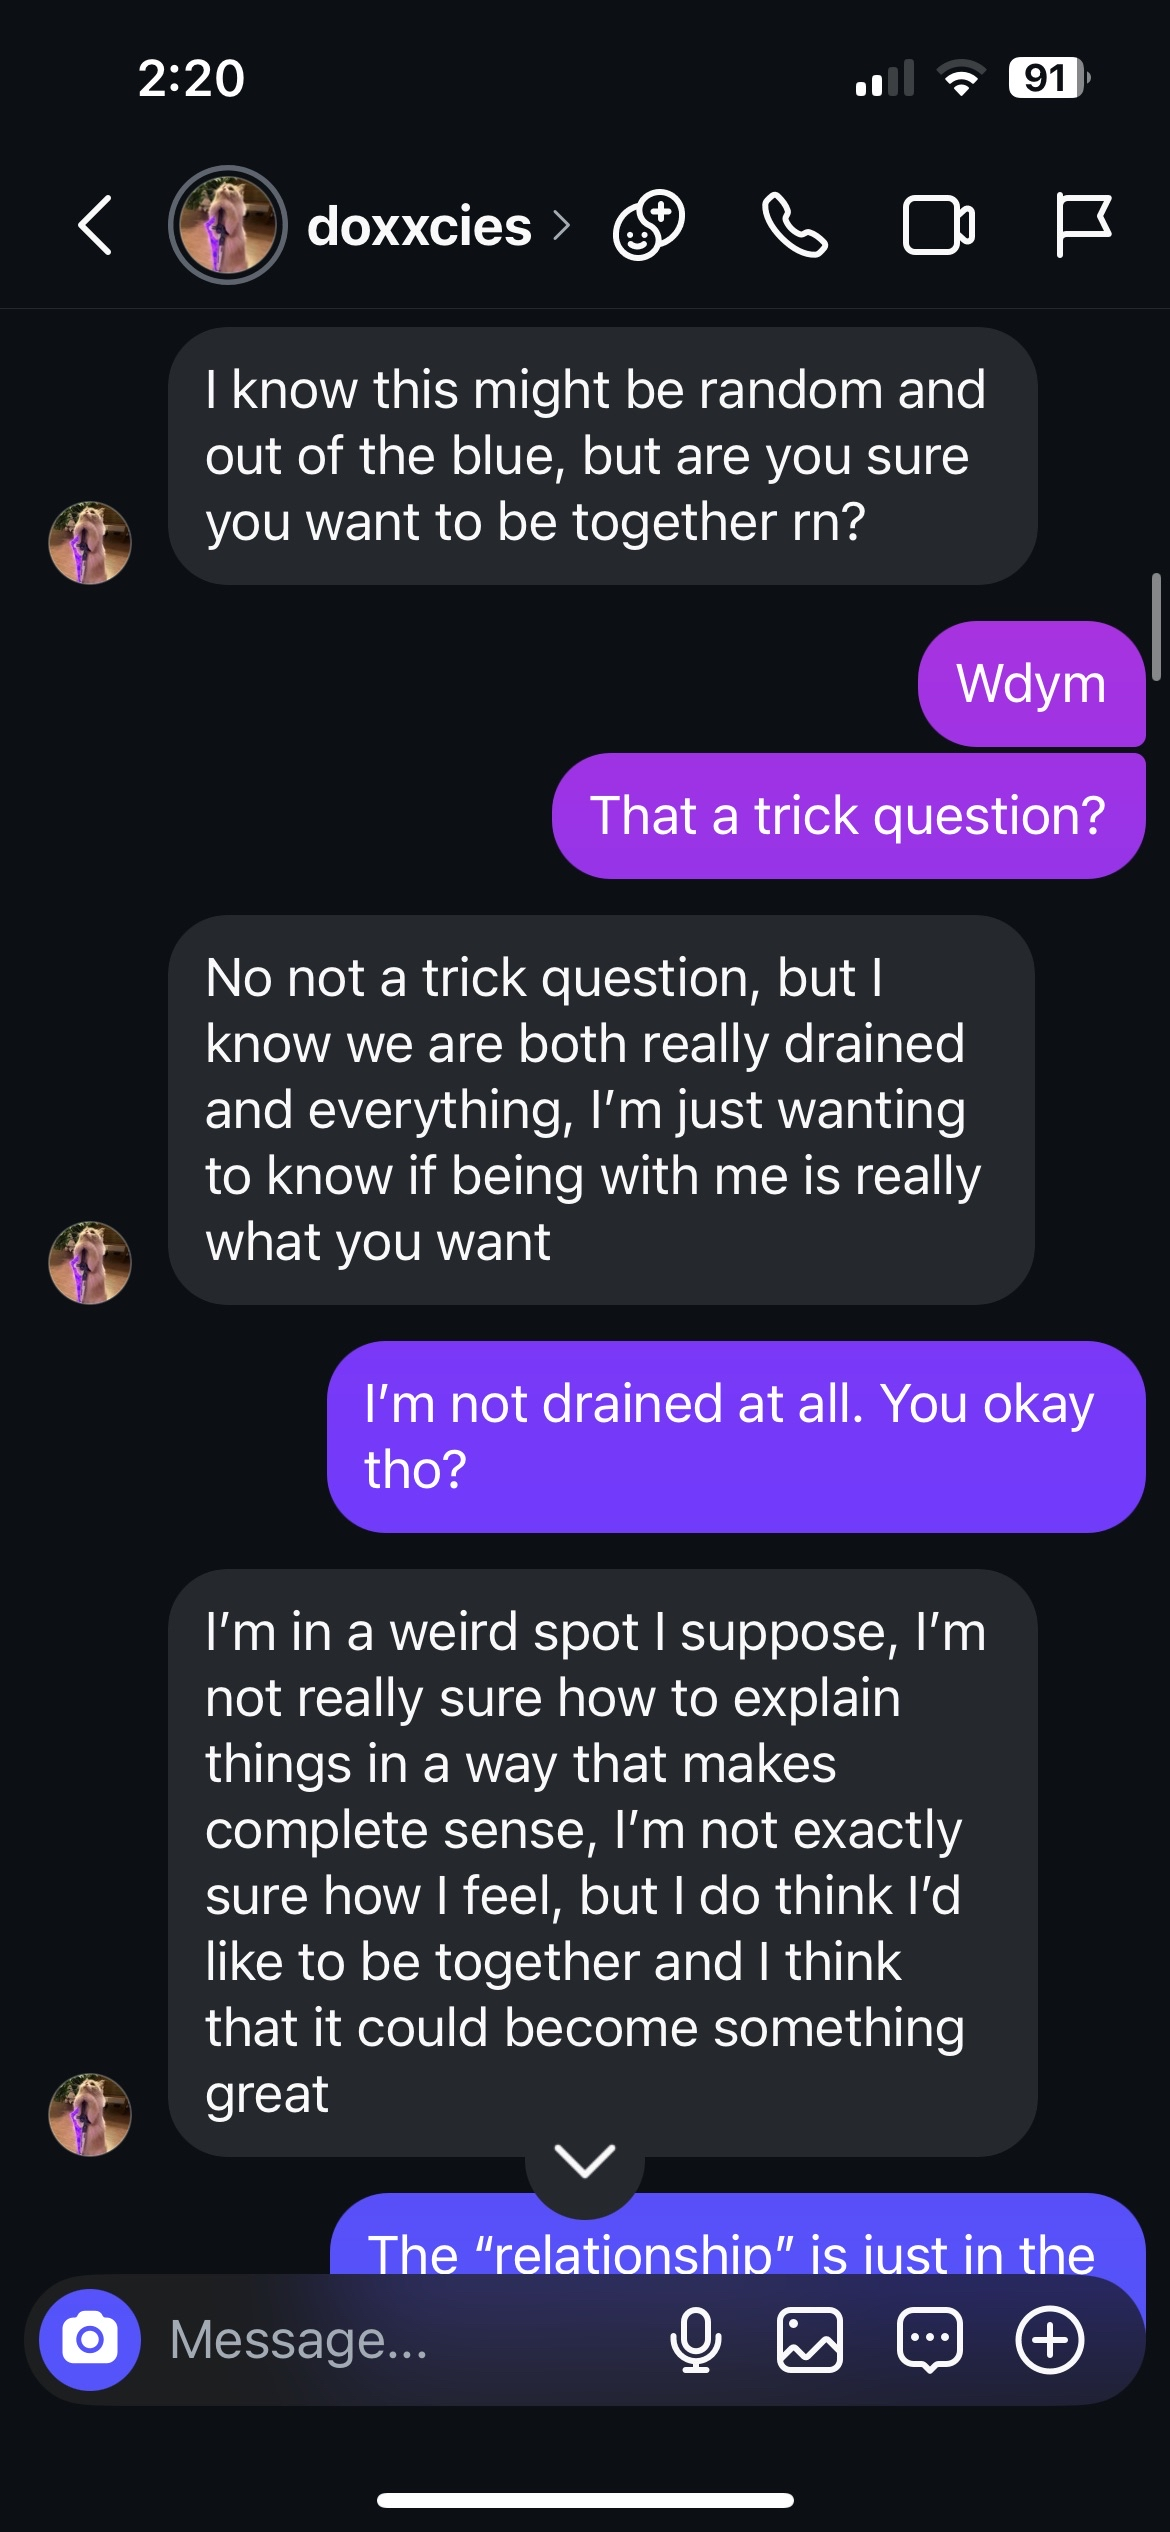1170x2532 pixels.
Task: Jump to latest messages with down chevron
Action: tap(585, 2162)
